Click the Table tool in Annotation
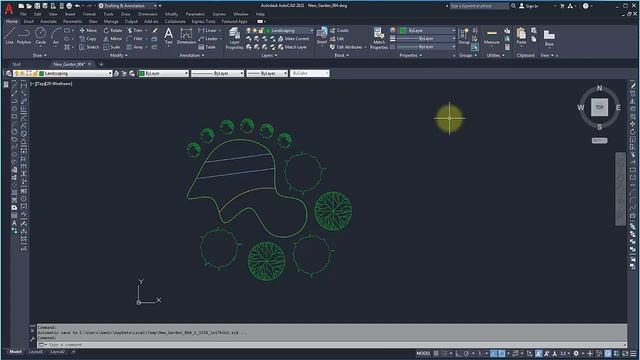640x360 pixels. 207,47
